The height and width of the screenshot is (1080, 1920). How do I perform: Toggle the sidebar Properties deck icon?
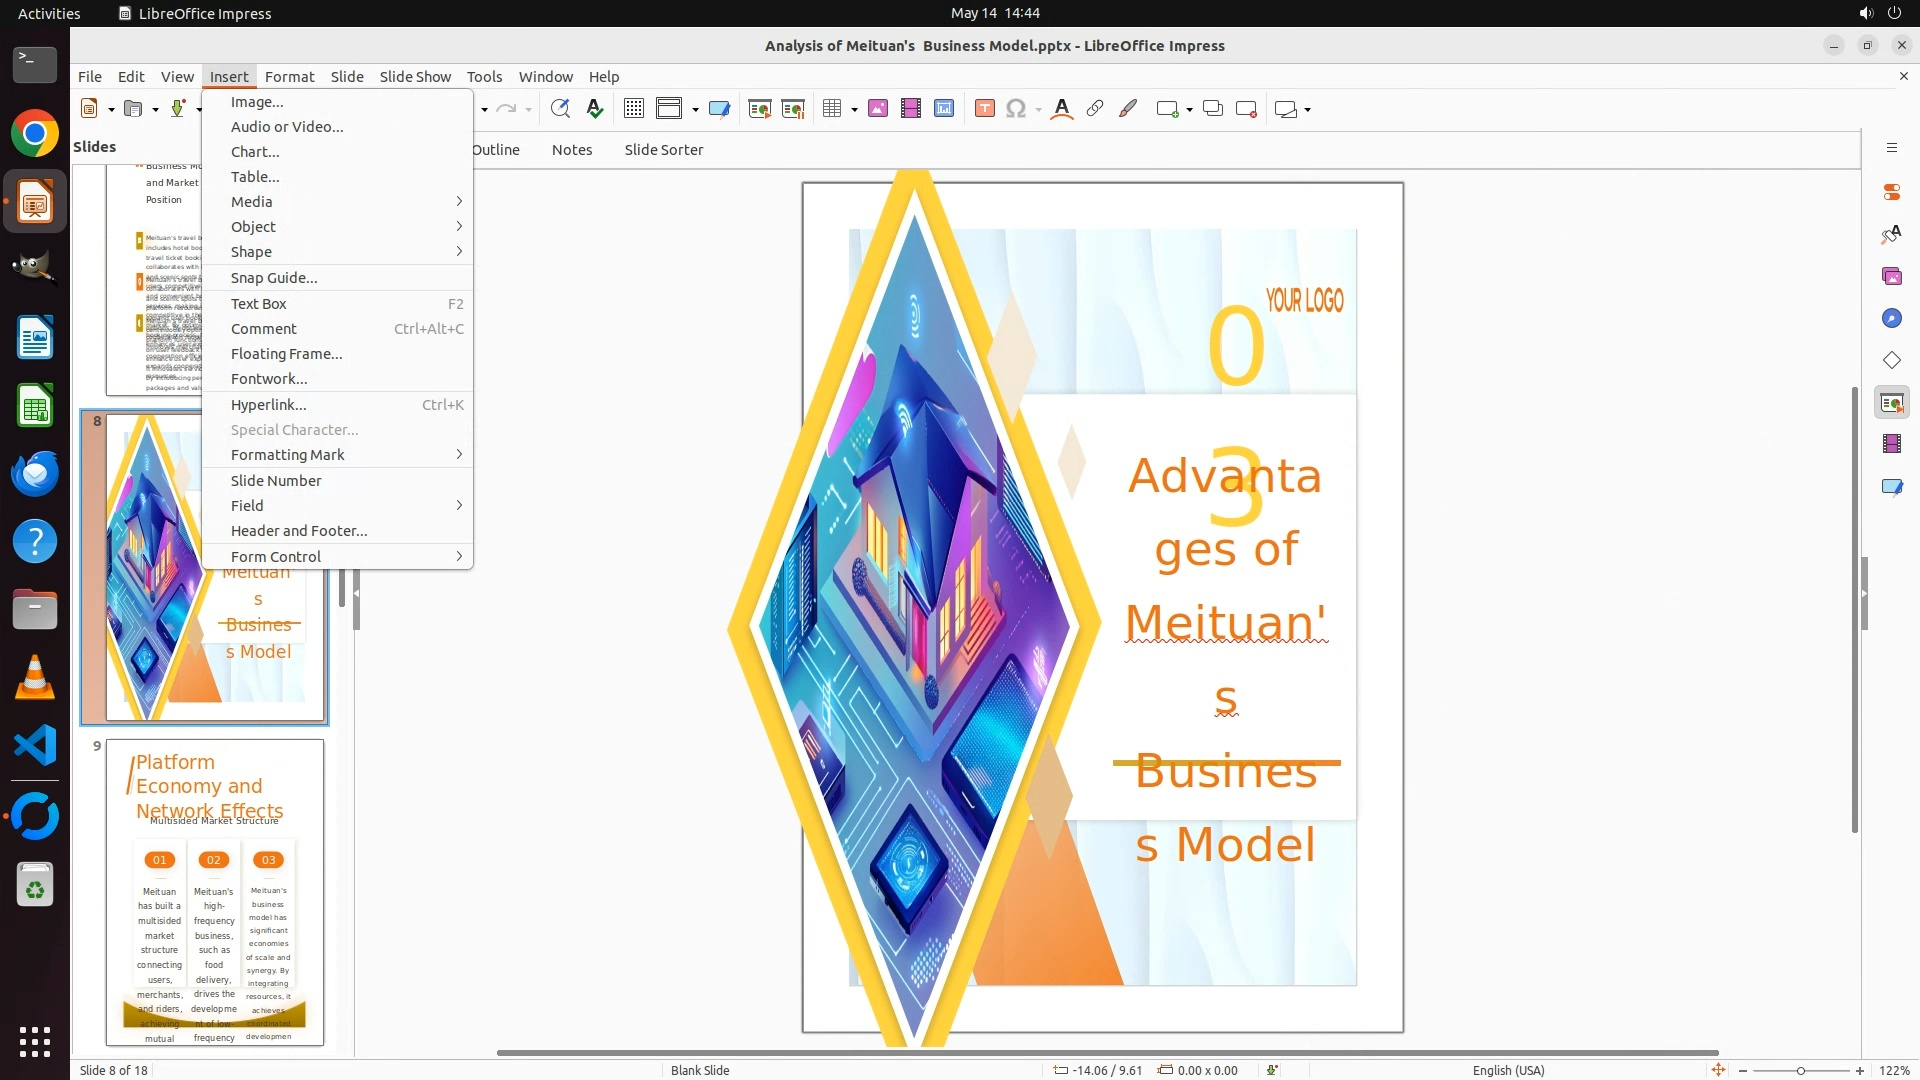click(x=1891, y=192)
